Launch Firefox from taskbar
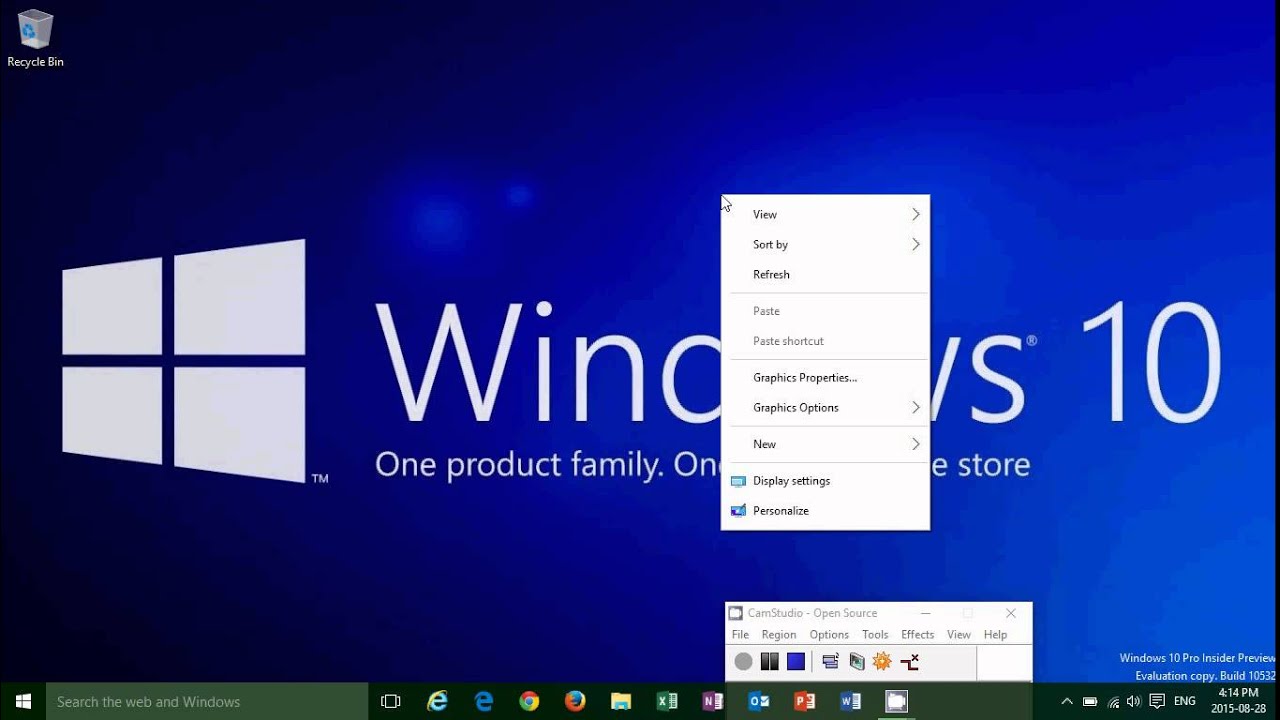Viewport: 1280px width, 720px height. 575,701
